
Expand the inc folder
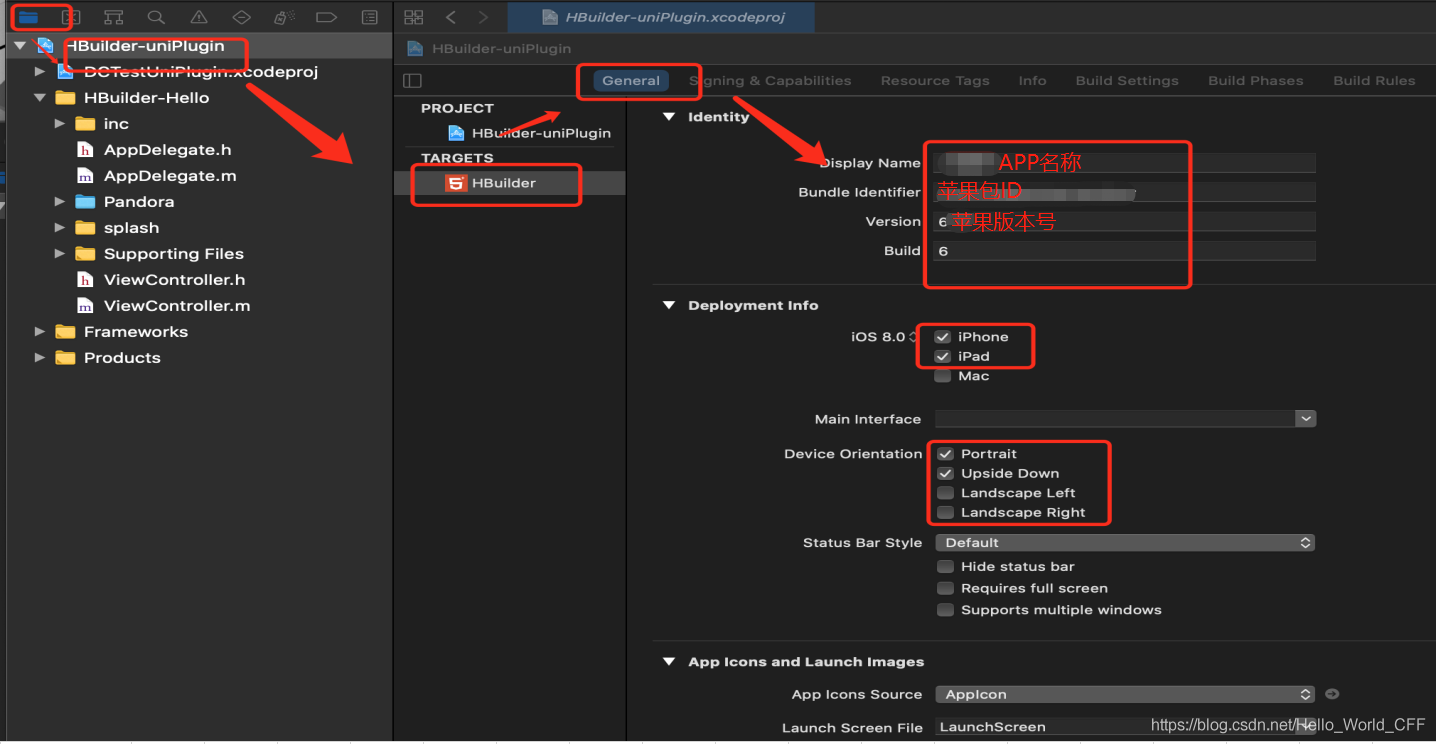(60, 124)
